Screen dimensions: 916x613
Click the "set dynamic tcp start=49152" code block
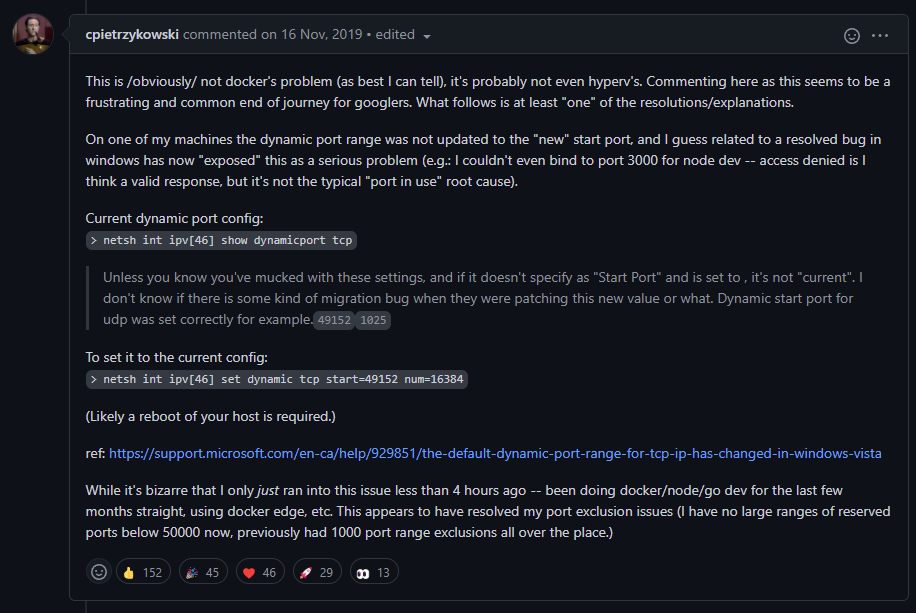coord(278,380)
